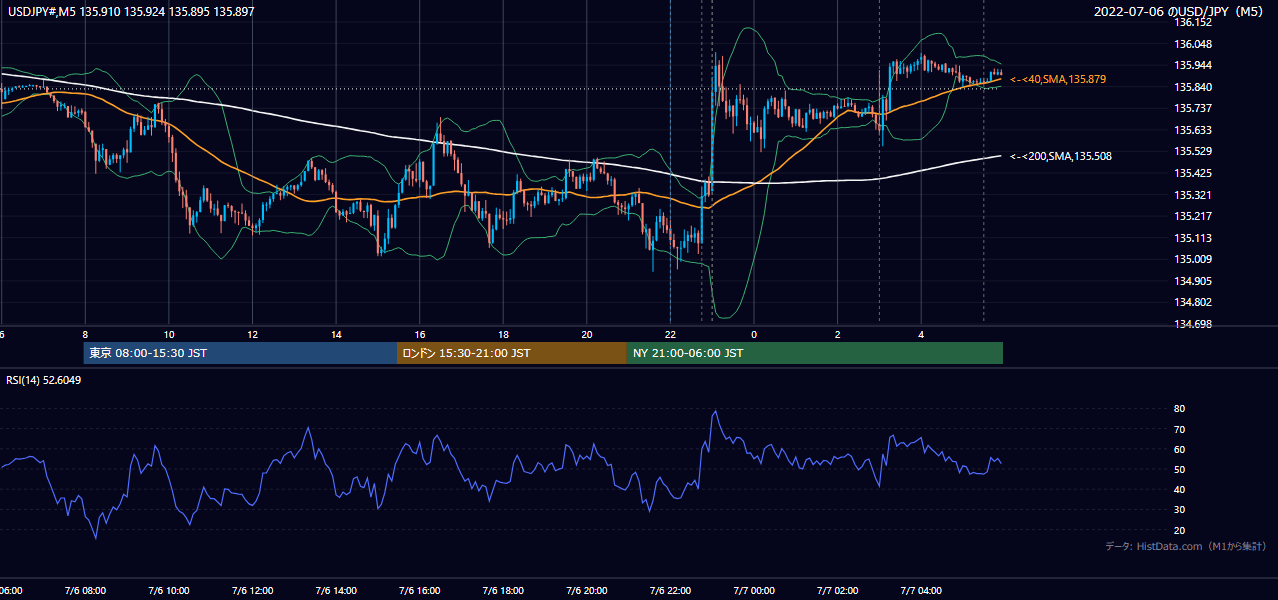Click the 135.425 price axis label
Image resolution: width=1278 pixels, height=600 pixels.
point(1193,173)
